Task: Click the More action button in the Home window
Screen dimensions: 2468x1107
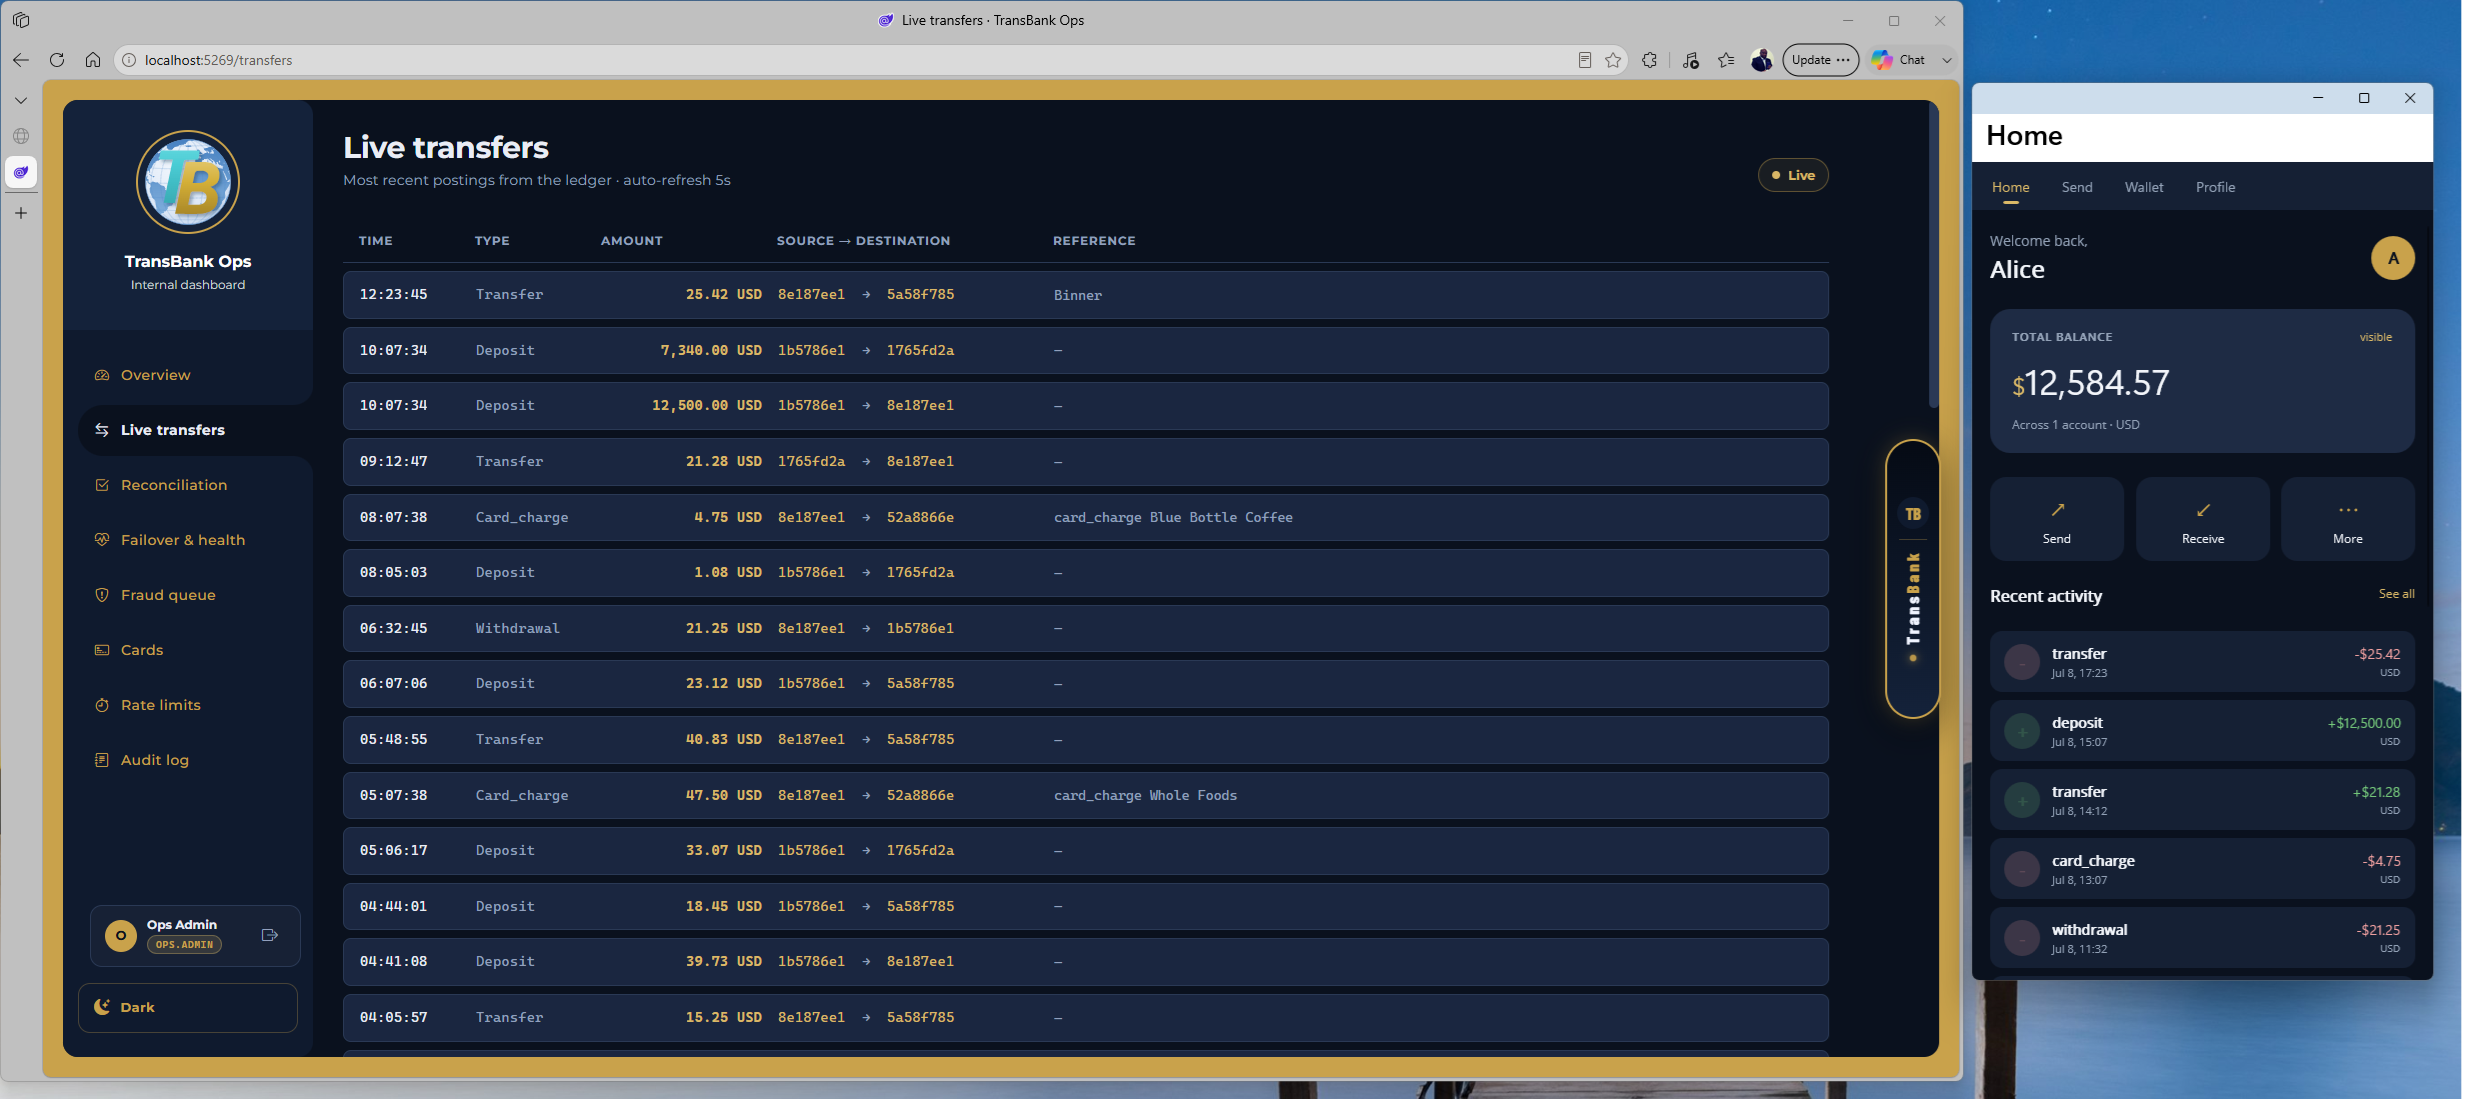Action: pyautogui.click(x=2347, y=519)
